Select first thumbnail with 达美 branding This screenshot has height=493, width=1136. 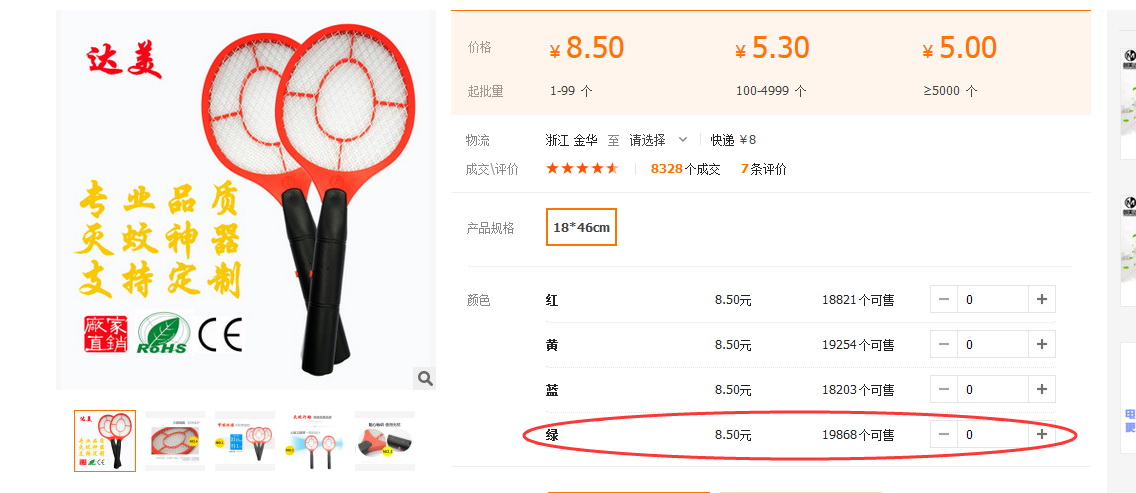(x=104, y=441)
